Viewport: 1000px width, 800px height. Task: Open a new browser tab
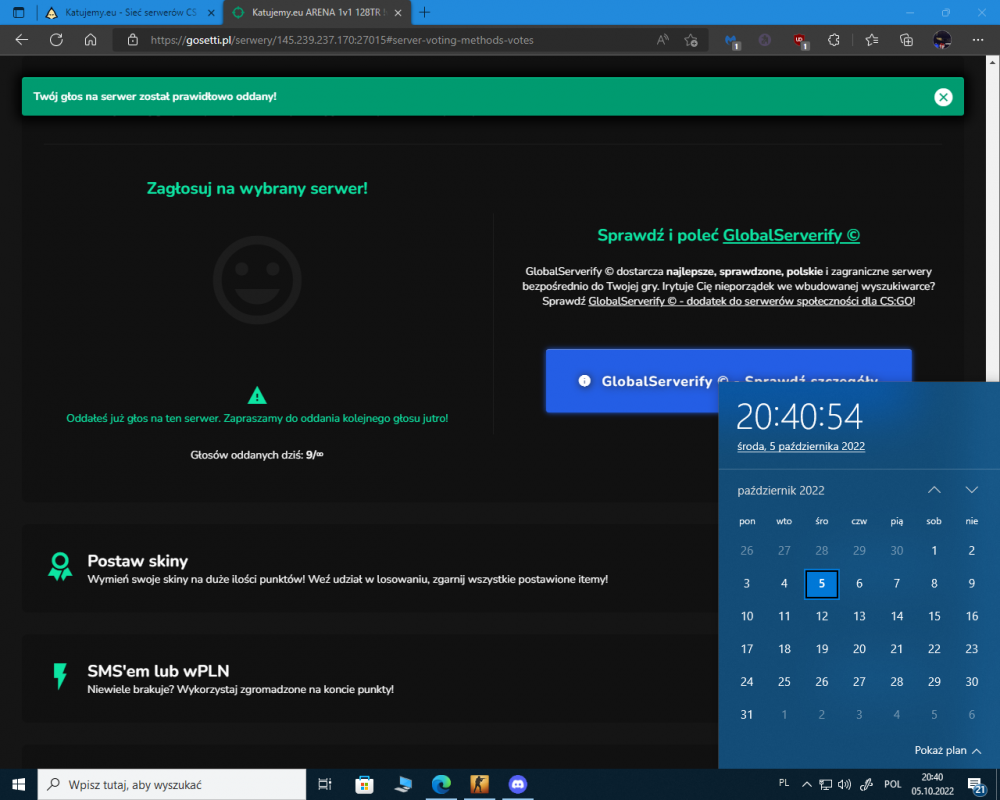tap(424, 12)
